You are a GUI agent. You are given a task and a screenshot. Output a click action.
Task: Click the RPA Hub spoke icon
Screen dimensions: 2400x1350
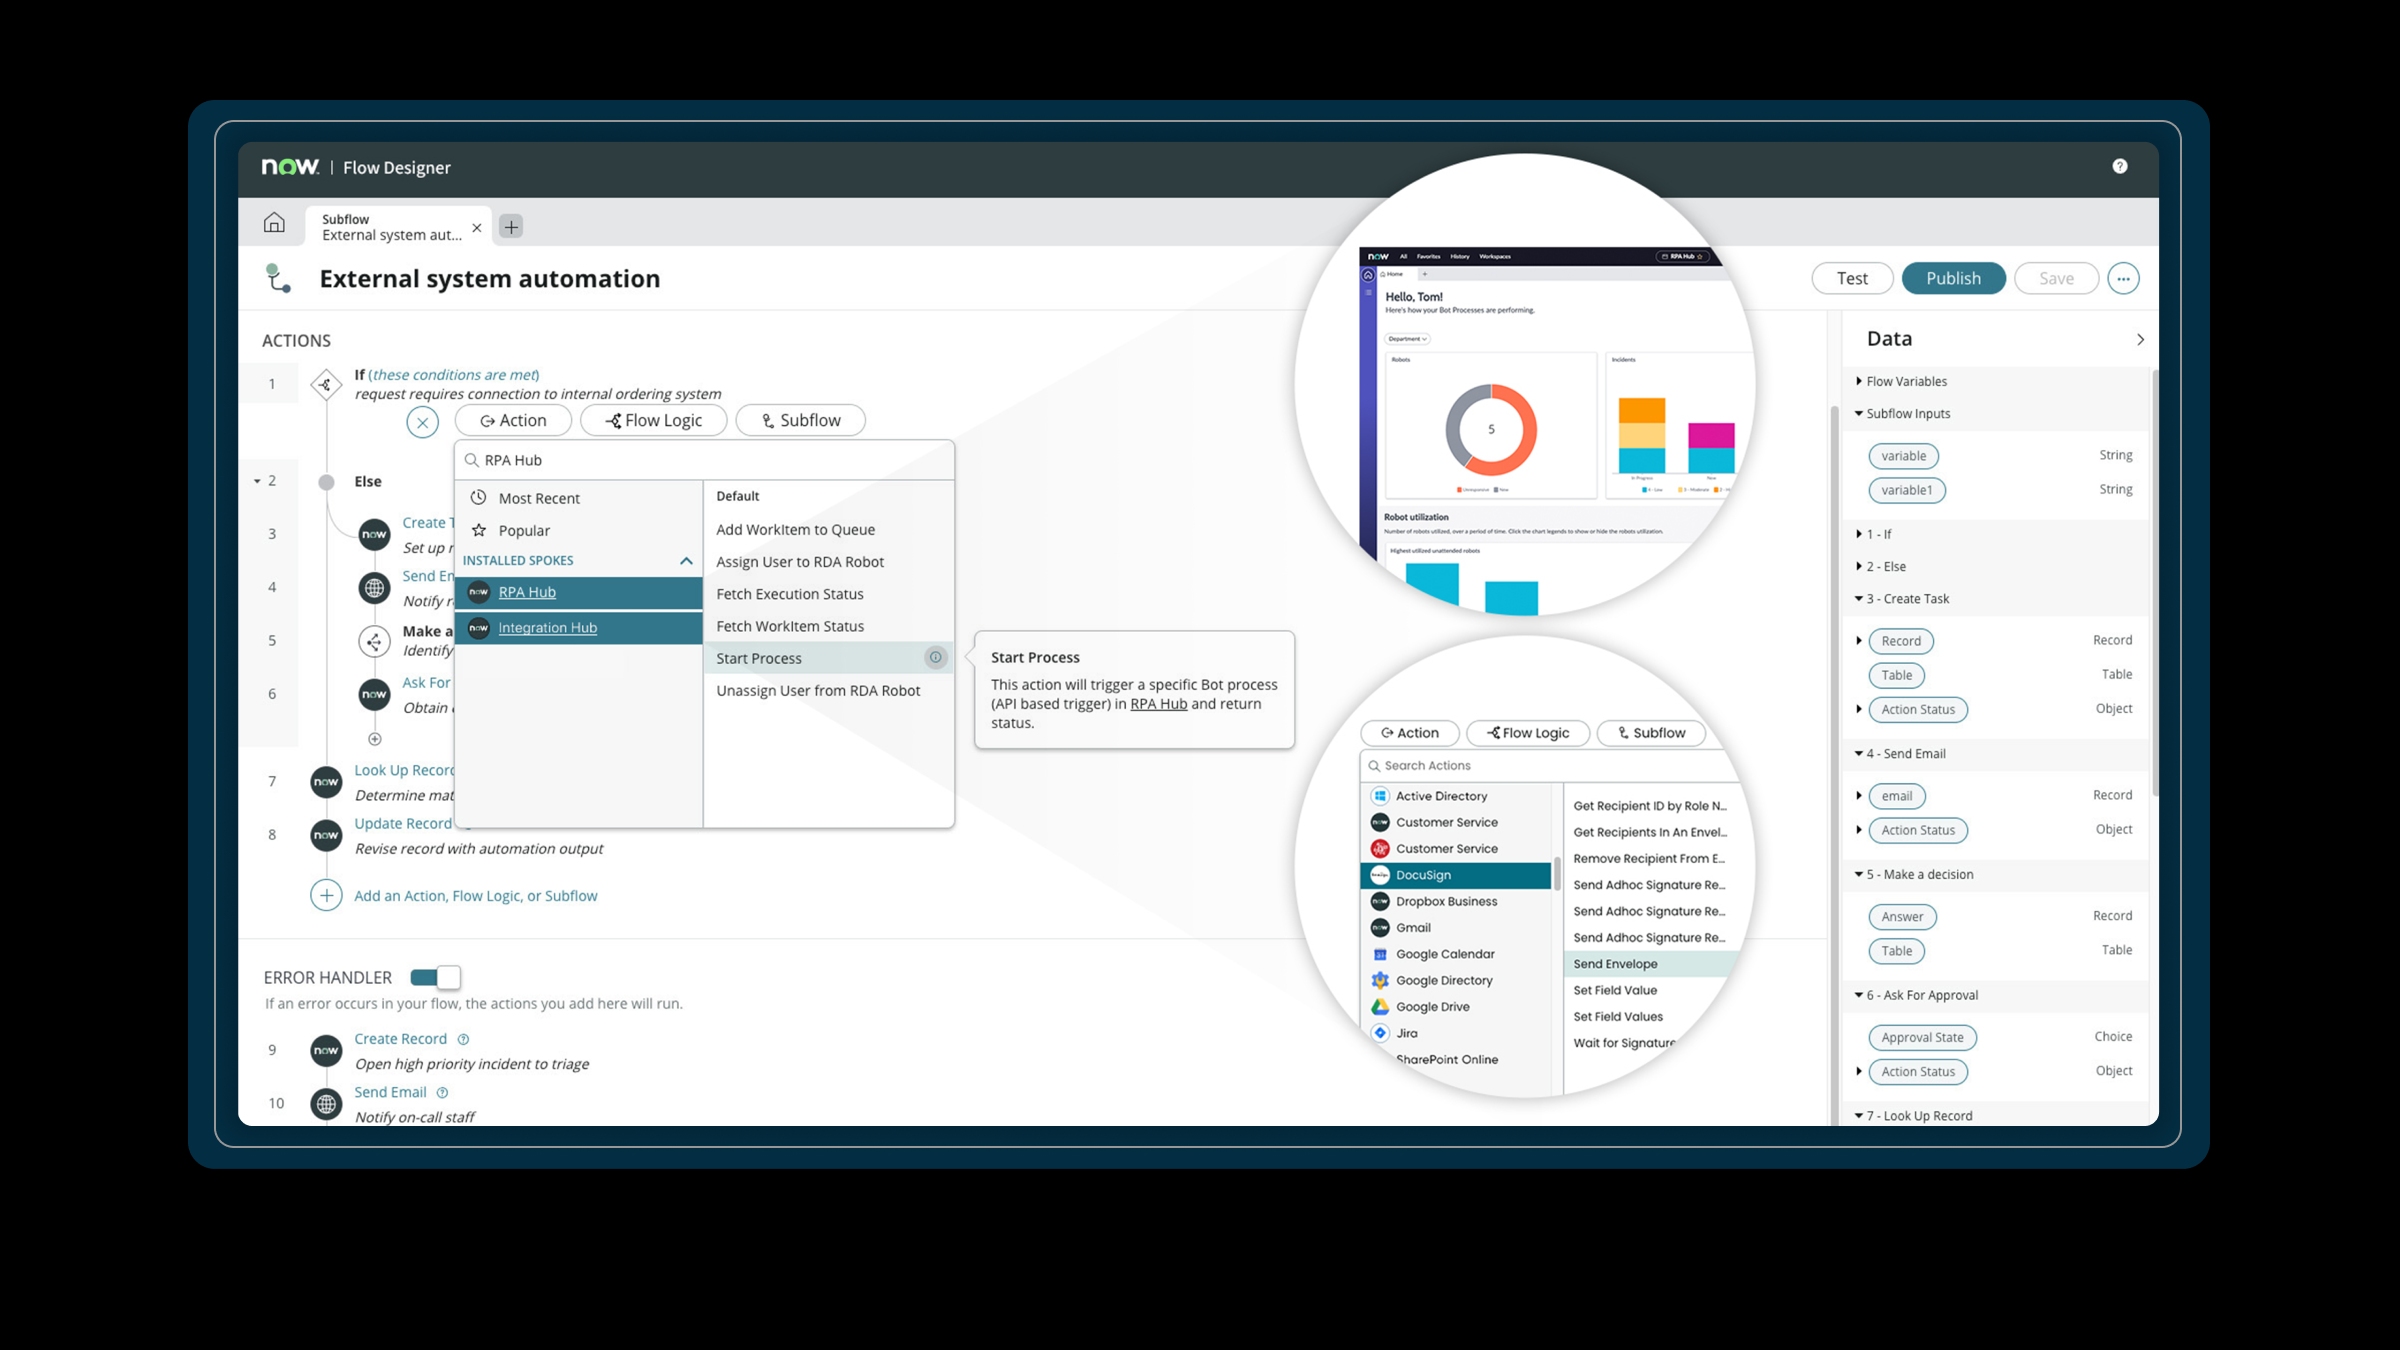pos(478,592)
